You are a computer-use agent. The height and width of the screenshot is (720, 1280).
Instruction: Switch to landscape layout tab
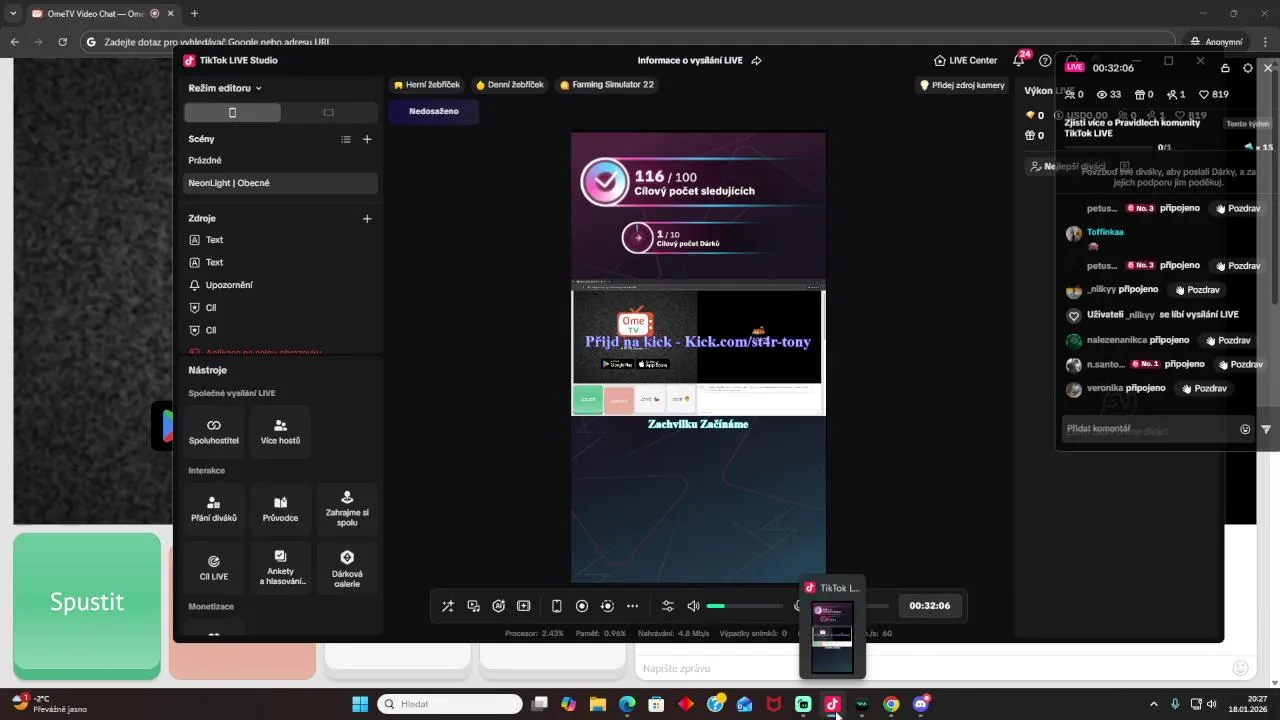(328, 113)
